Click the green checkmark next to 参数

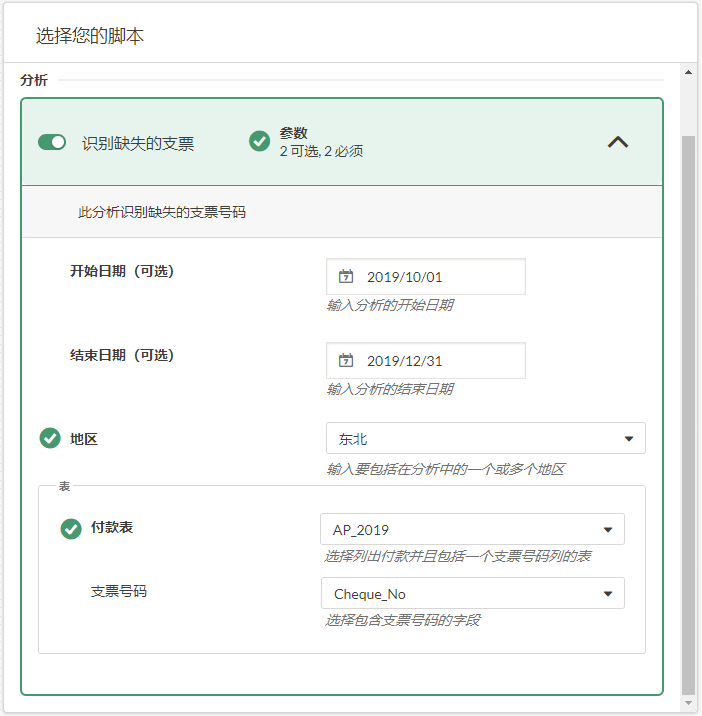(x=259, y=141)
